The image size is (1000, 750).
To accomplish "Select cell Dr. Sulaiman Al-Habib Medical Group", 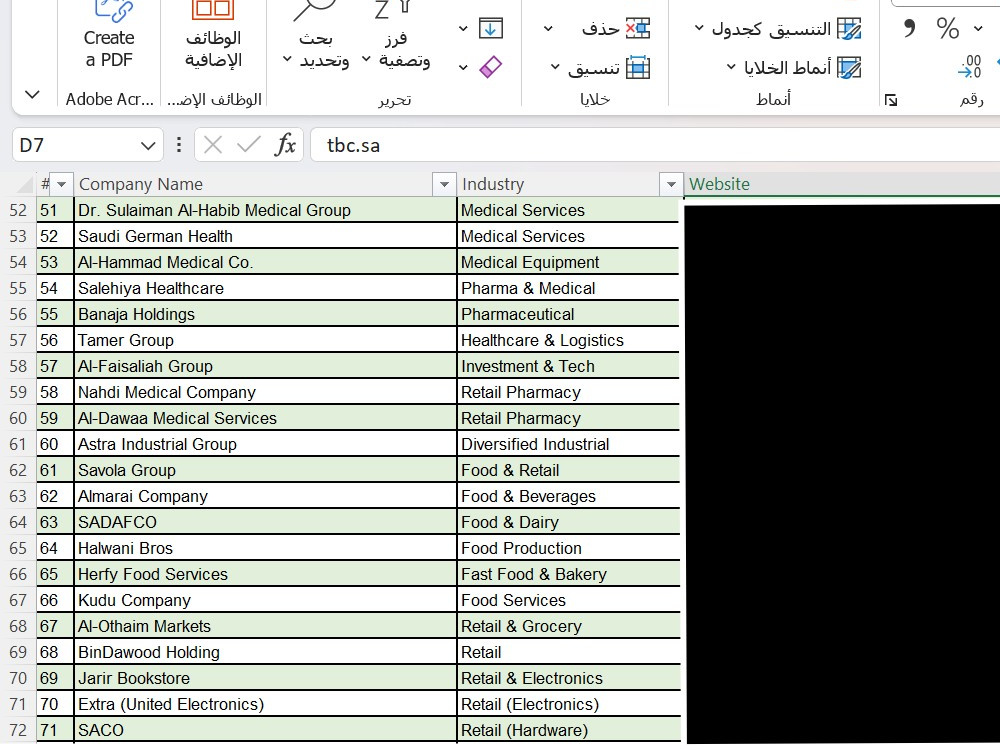I will pos(265,210).
